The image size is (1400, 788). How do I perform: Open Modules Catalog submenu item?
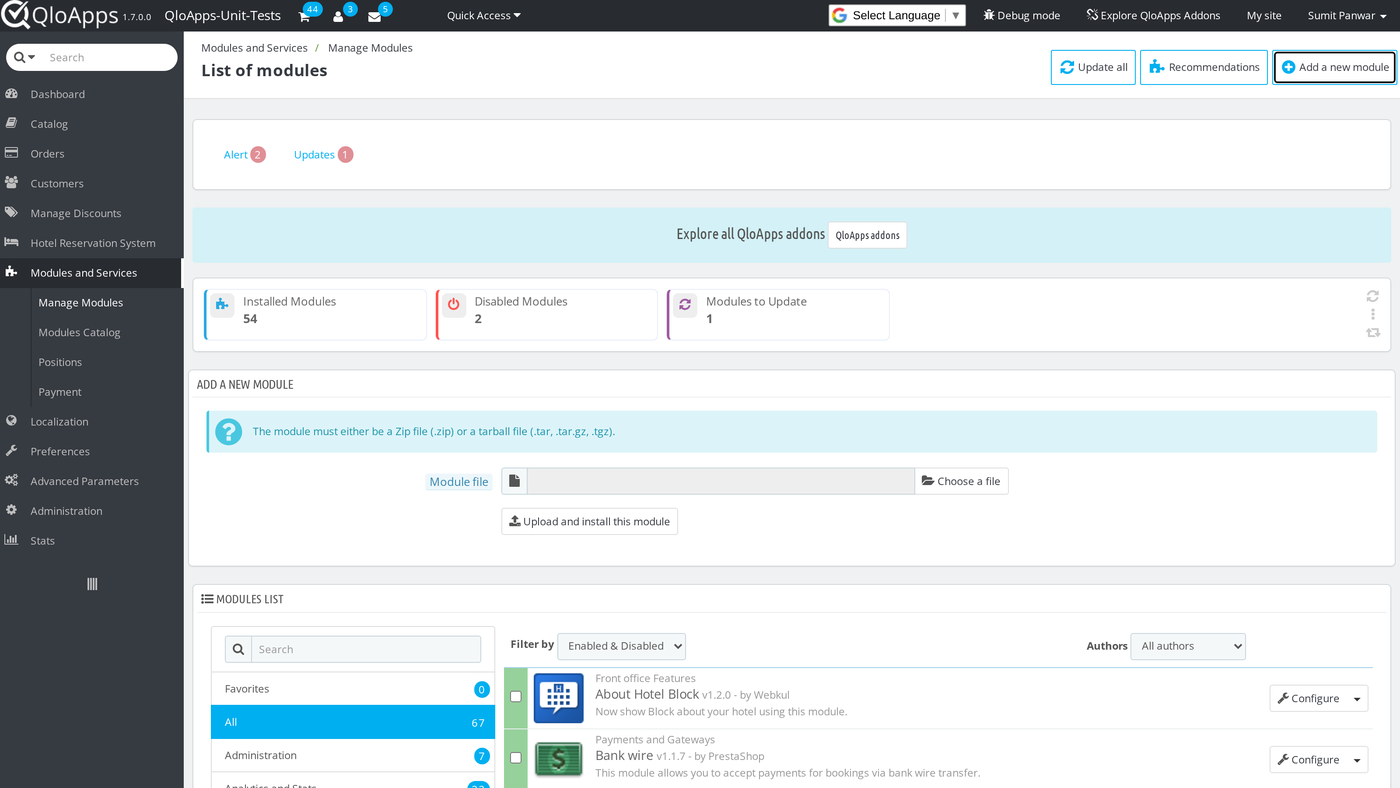[x=79, y=332]
